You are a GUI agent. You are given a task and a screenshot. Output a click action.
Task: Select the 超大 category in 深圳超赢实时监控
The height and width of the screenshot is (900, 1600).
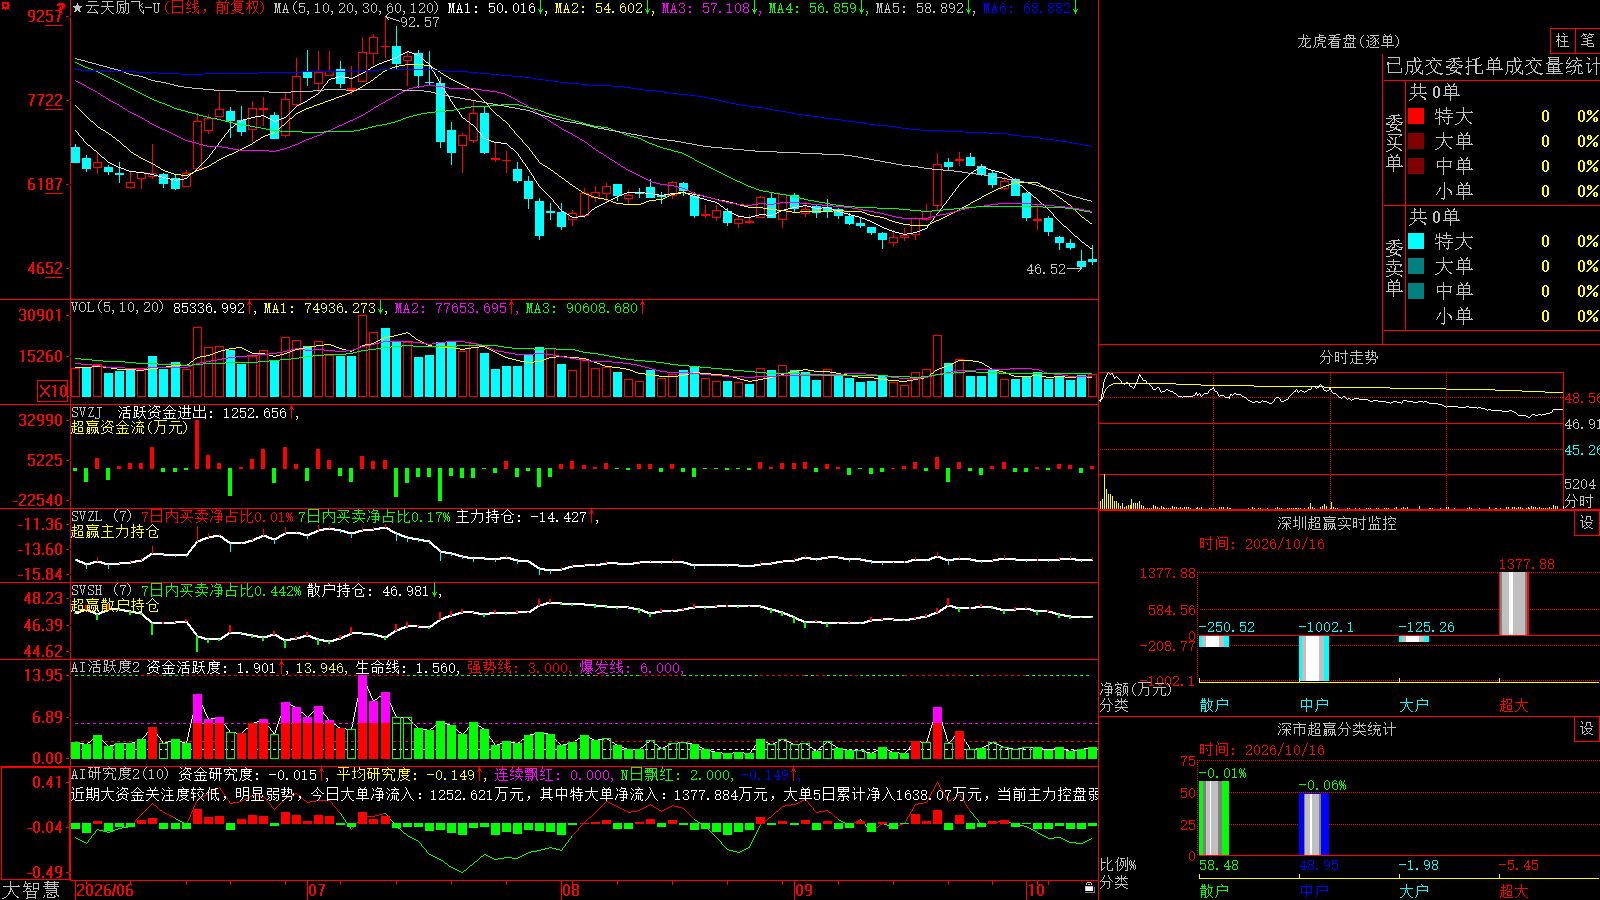1514,705
